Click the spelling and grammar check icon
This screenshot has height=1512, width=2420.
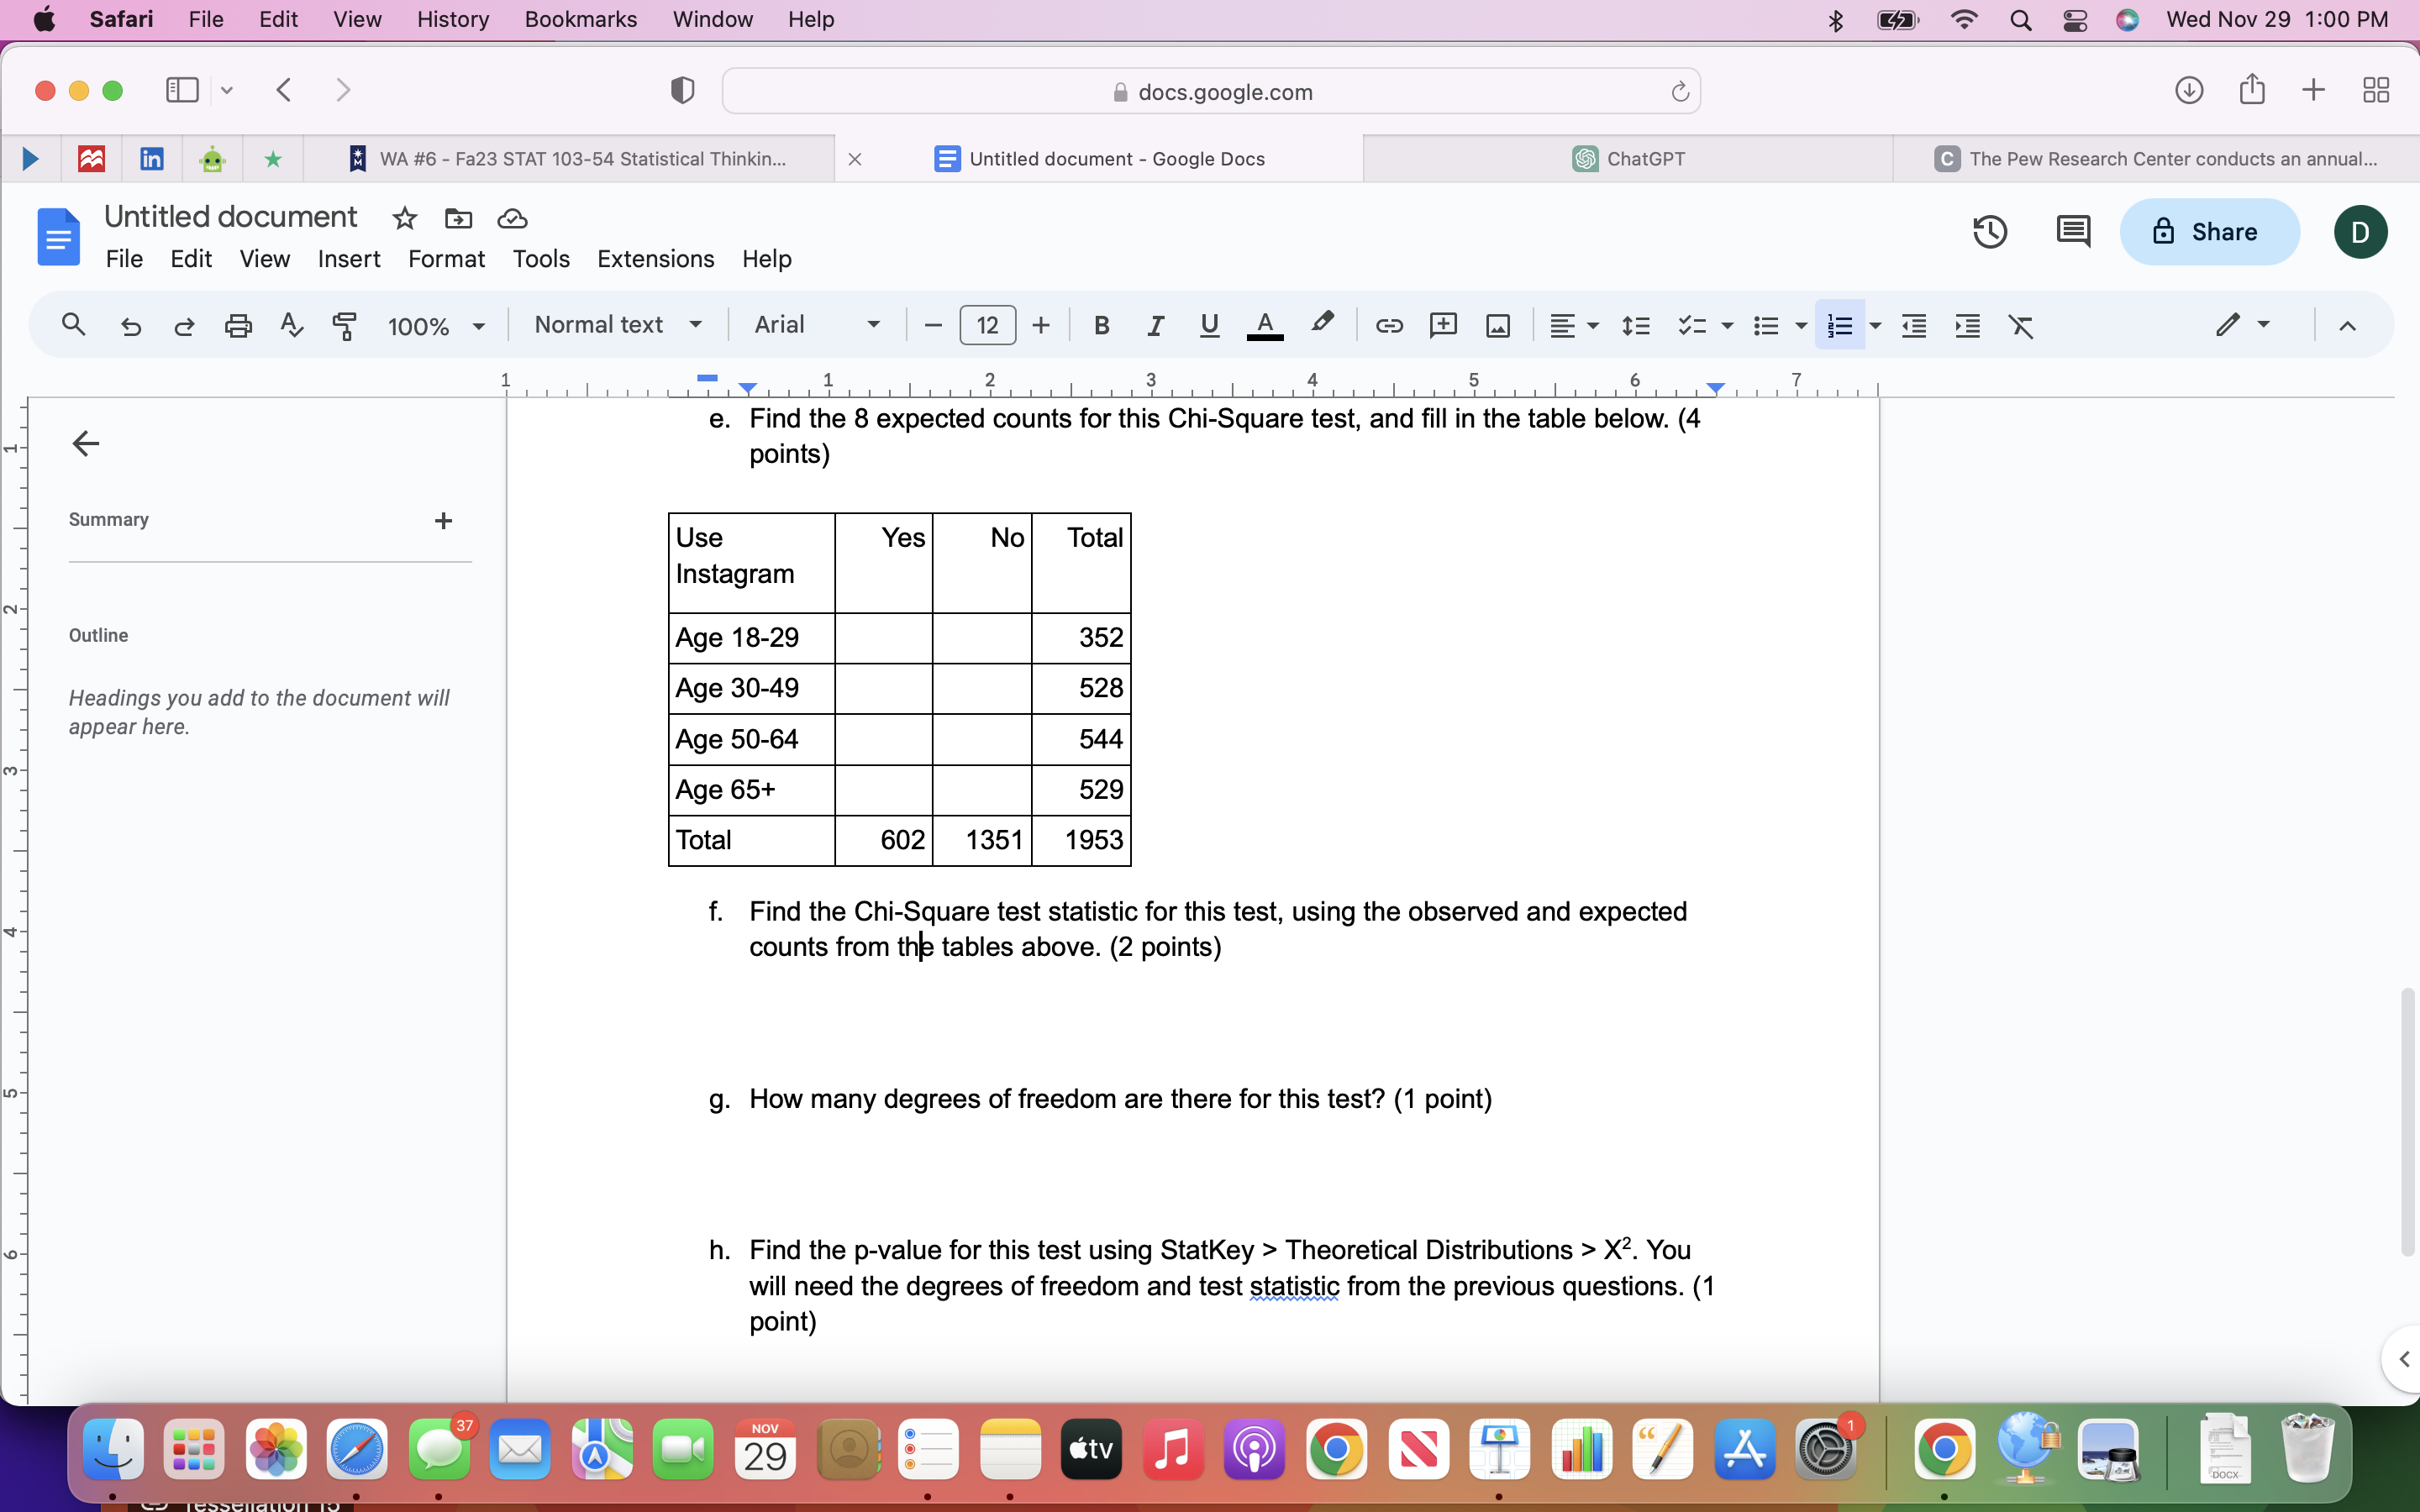[291, 325]
